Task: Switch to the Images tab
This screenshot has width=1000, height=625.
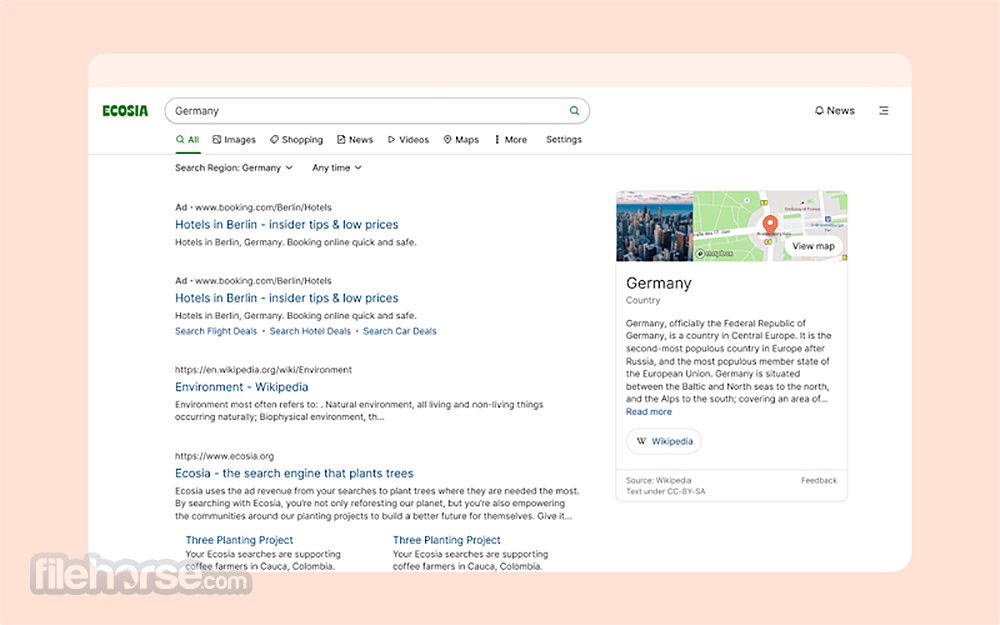Action: point(233,140)
